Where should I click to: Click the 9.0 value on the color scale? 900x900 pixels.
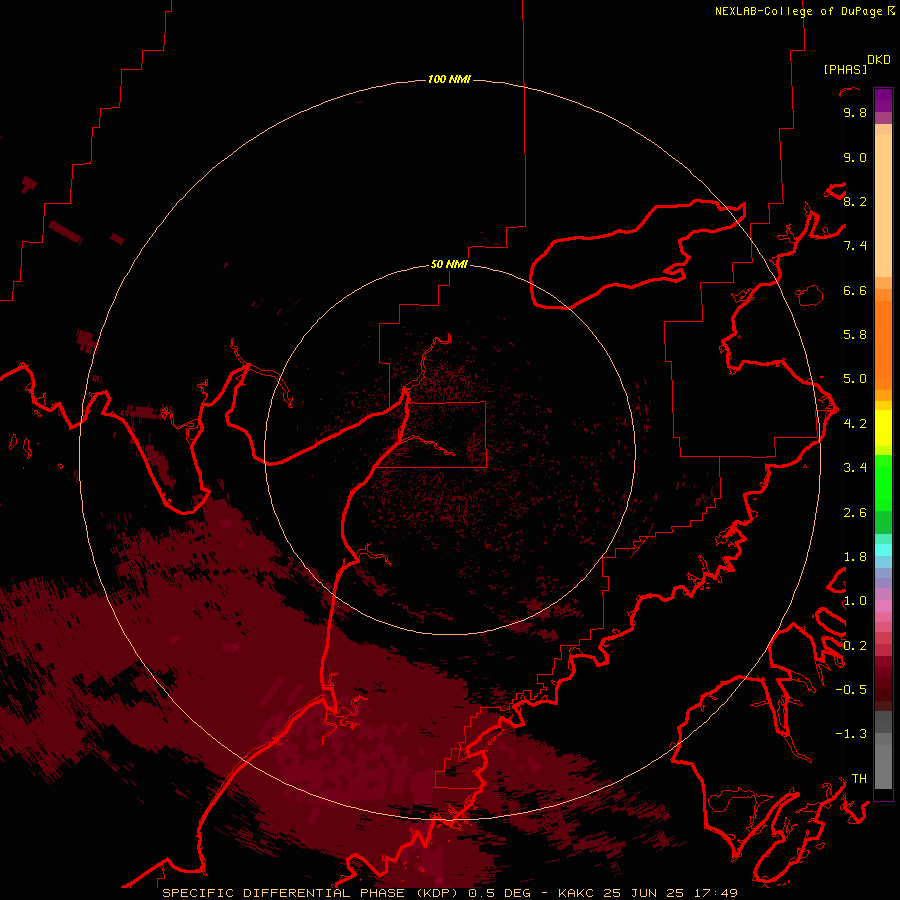point(855,157)
